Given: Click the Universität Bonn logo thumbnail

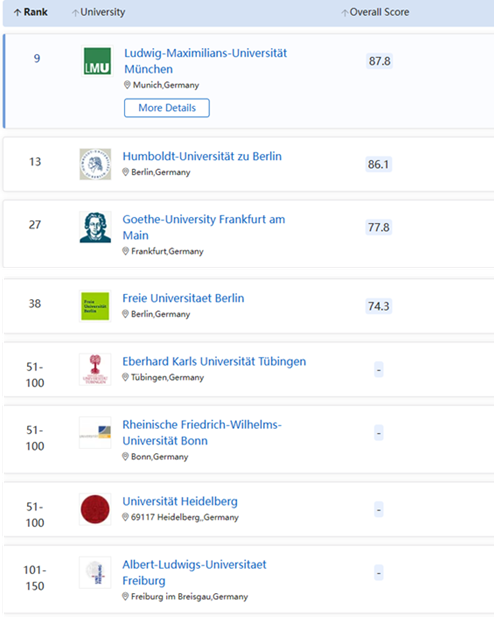Looking at the screenshot, I should tap(95, 432).
